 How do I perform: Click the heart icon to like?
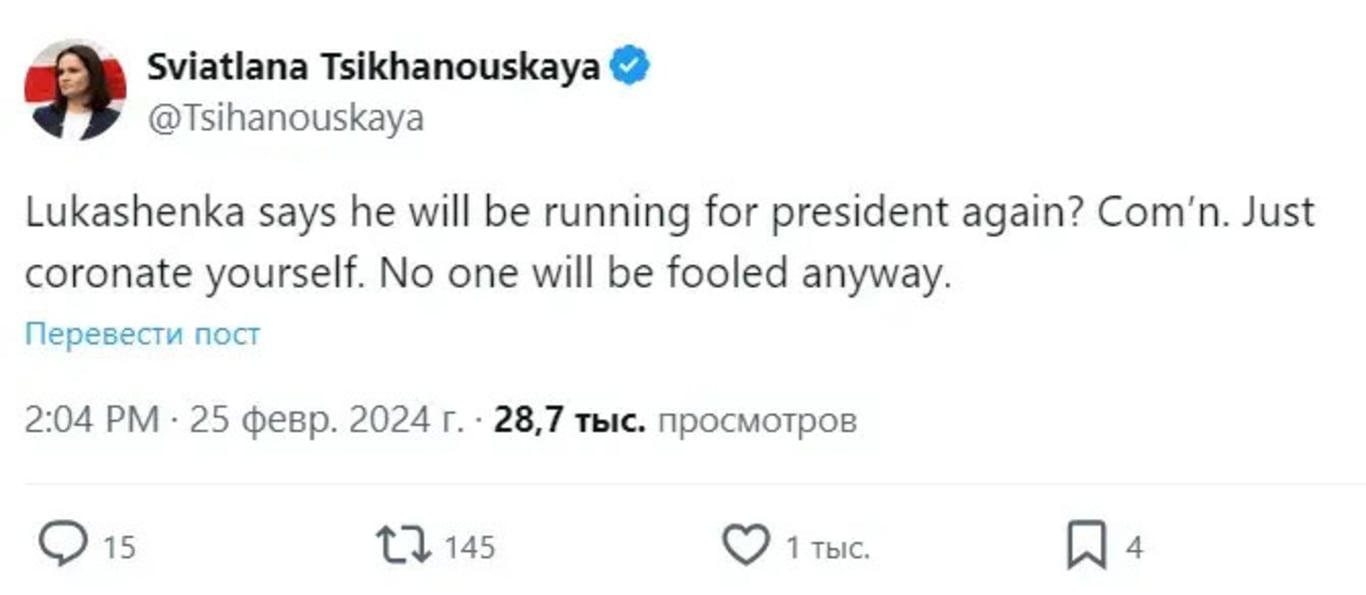coord(746,543)
